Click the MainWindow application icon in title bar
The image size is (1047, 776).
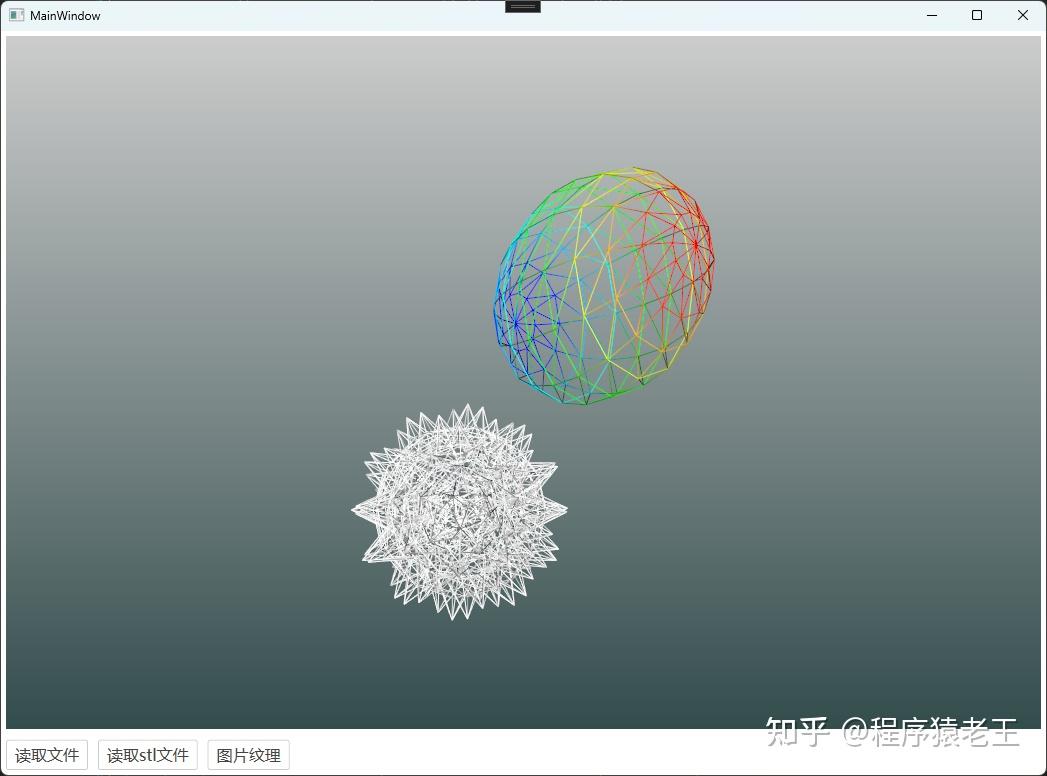(15, 15)
